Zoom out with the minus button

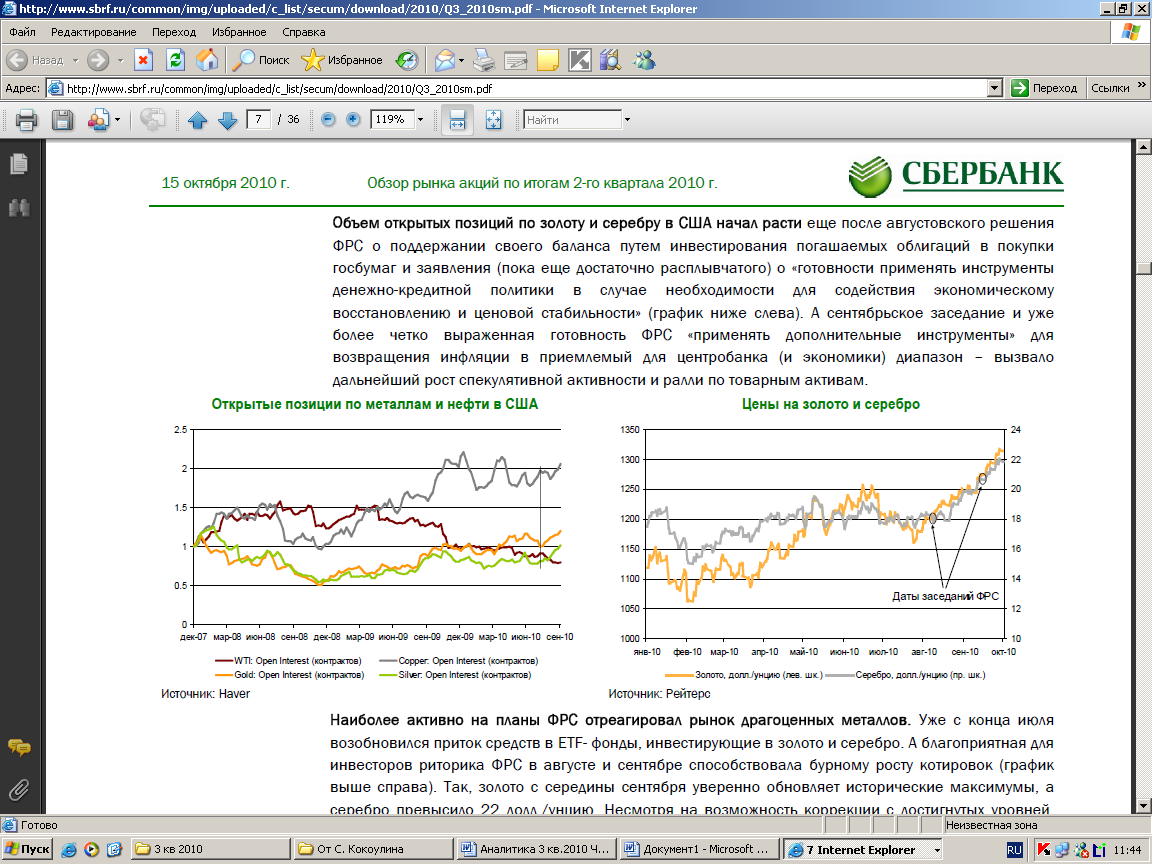click(328, 120)
